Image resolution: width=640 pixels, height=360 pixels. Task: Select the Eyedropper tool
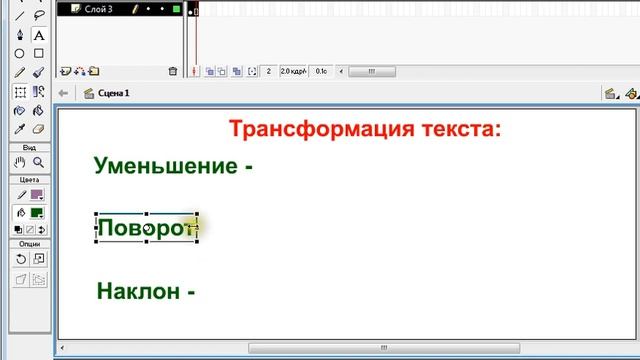pos(19,129)
